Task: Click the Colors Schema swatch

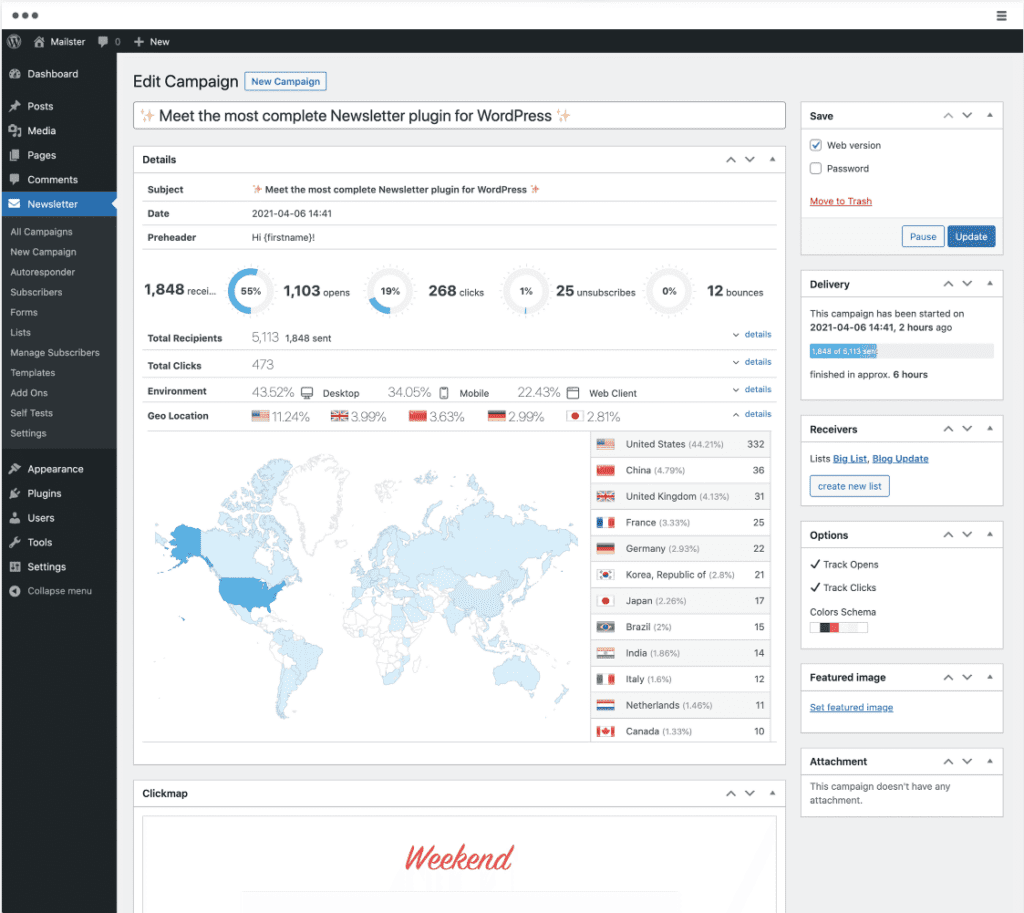Action: point(839,628)
